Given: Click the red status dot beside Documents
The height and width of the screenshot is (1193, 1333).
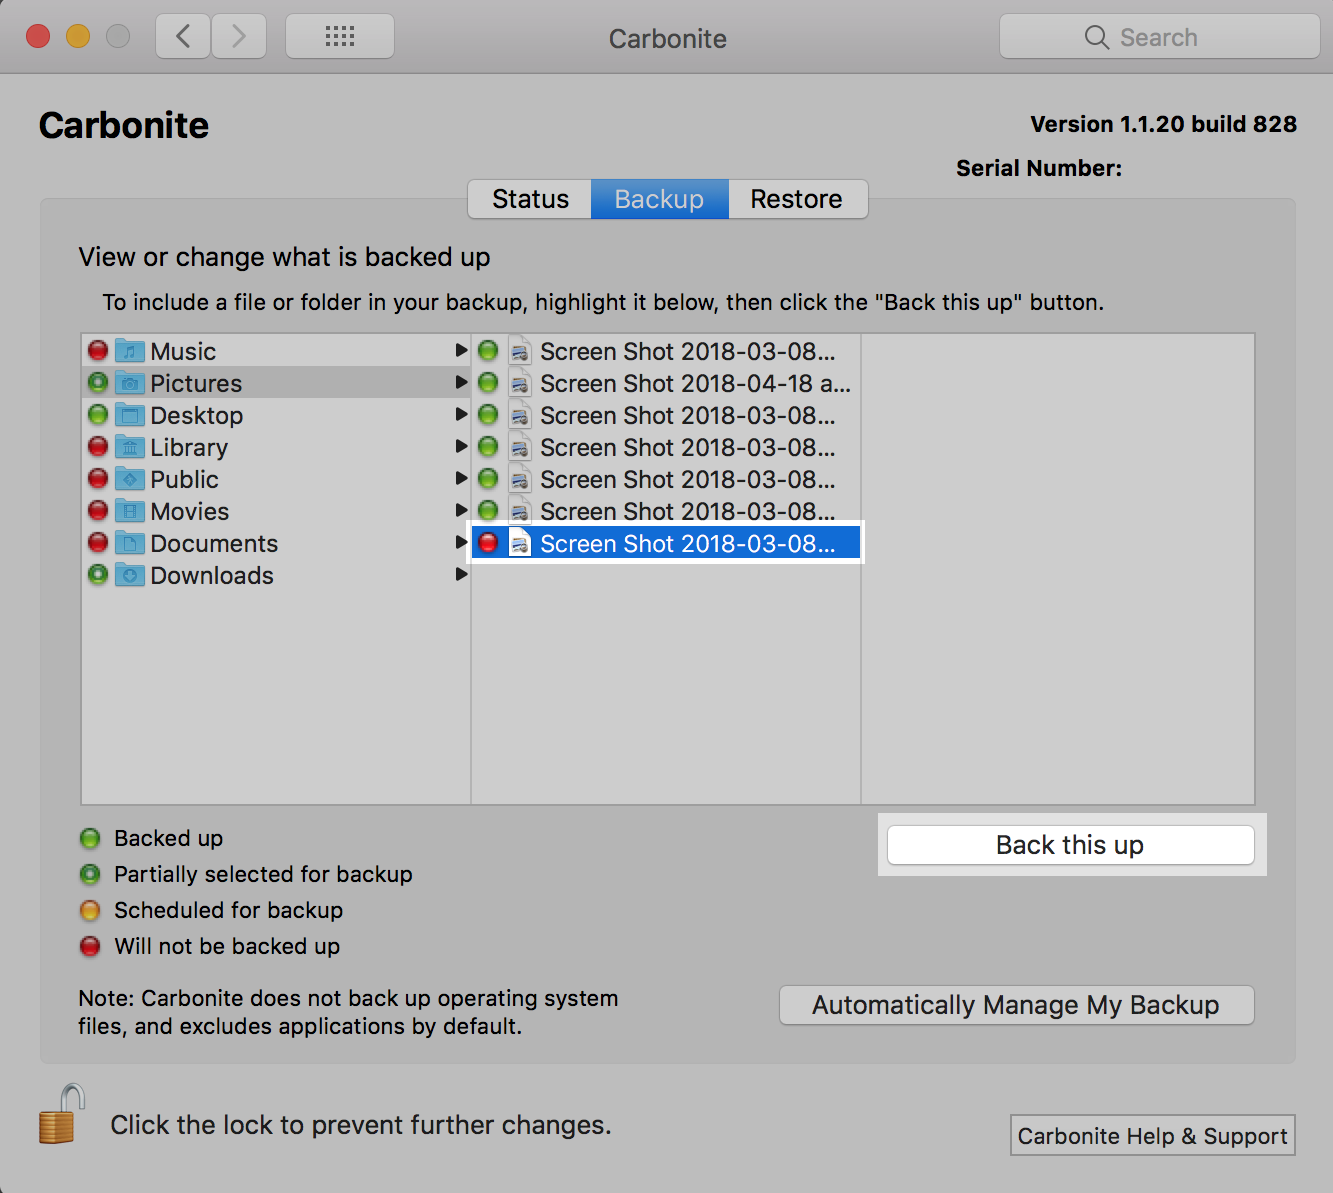Looking at the screenshot, I should 98,543.
